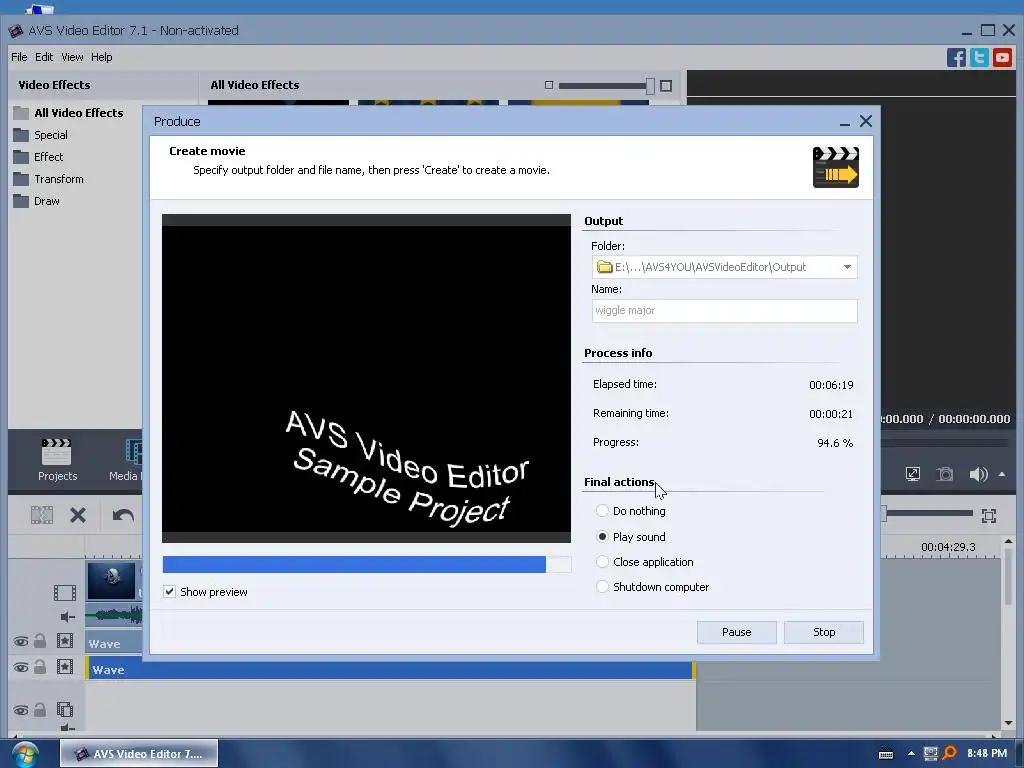Open the output Folder dropdown
The height and width of the screenshot is (768, 1024).
847,267
